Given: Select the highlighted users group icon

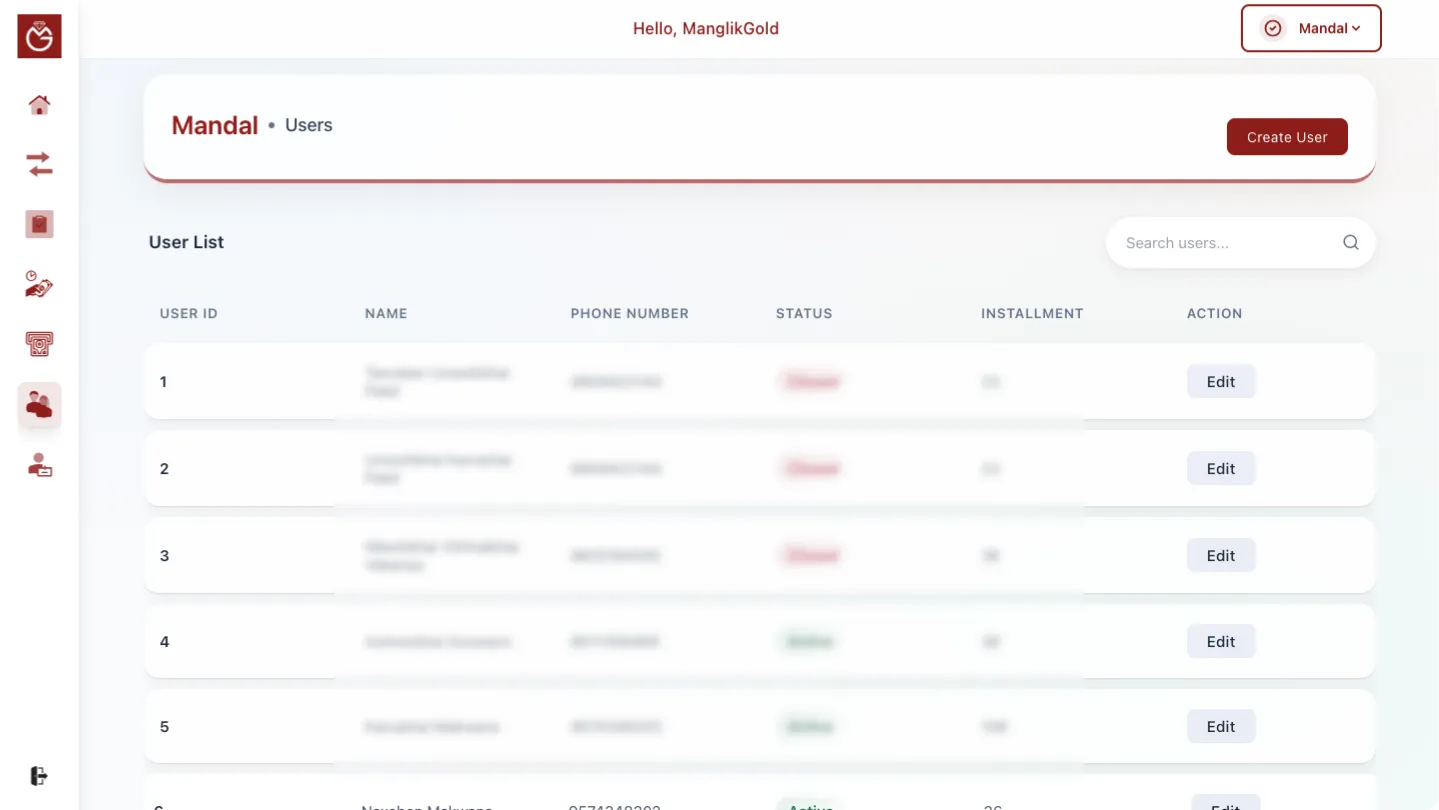Looking at the screenshot, I should coord(39,405).
